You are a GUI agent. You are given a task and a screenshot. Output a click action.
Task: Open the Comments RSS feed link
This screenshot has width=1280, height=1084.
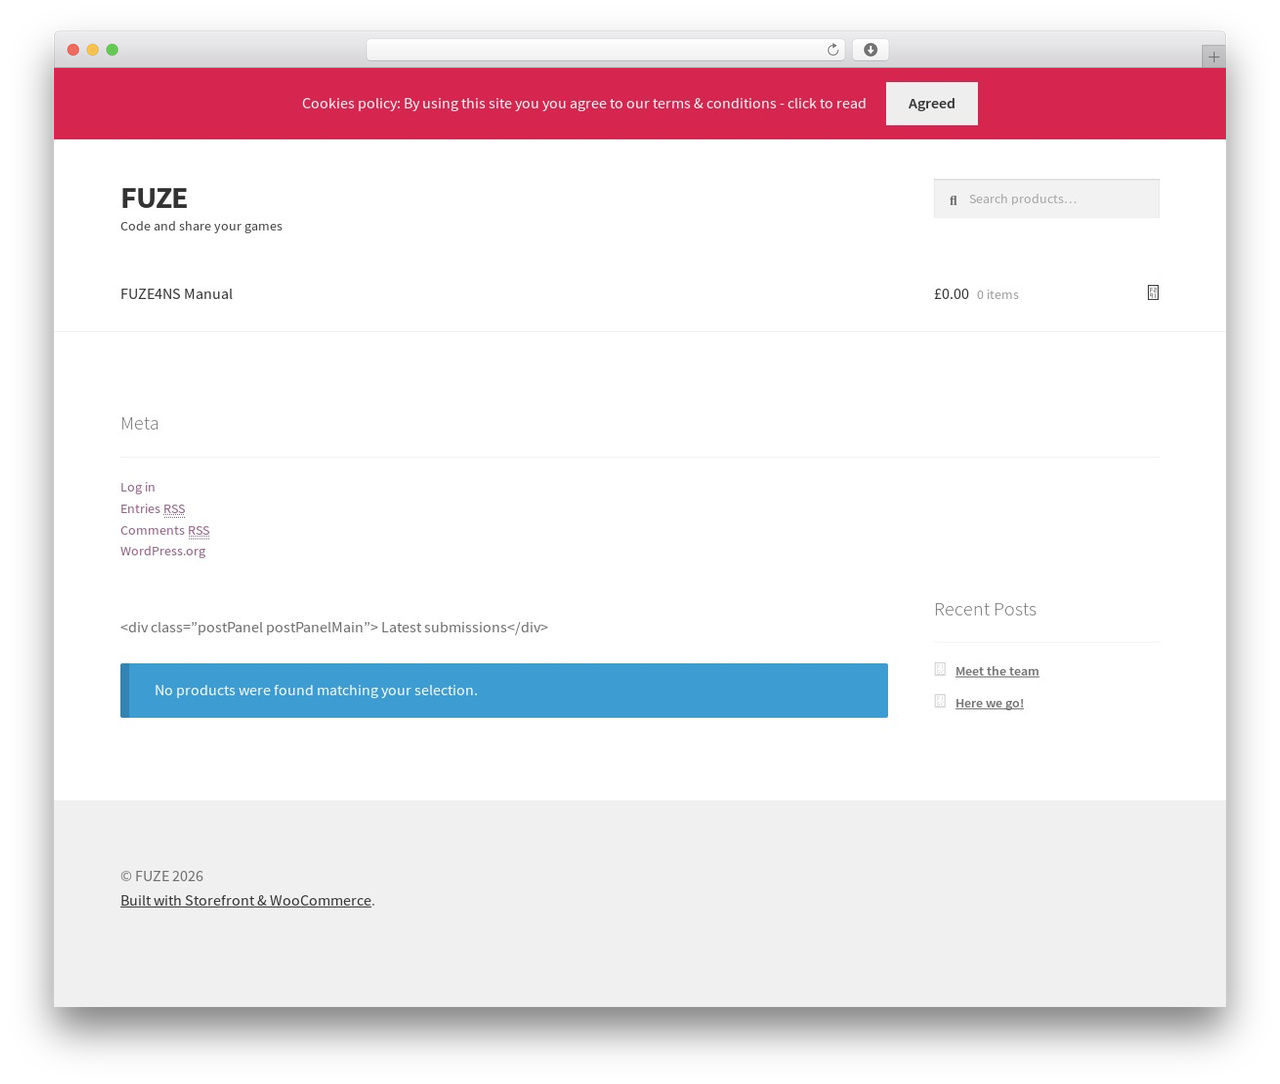pos(165,530)
